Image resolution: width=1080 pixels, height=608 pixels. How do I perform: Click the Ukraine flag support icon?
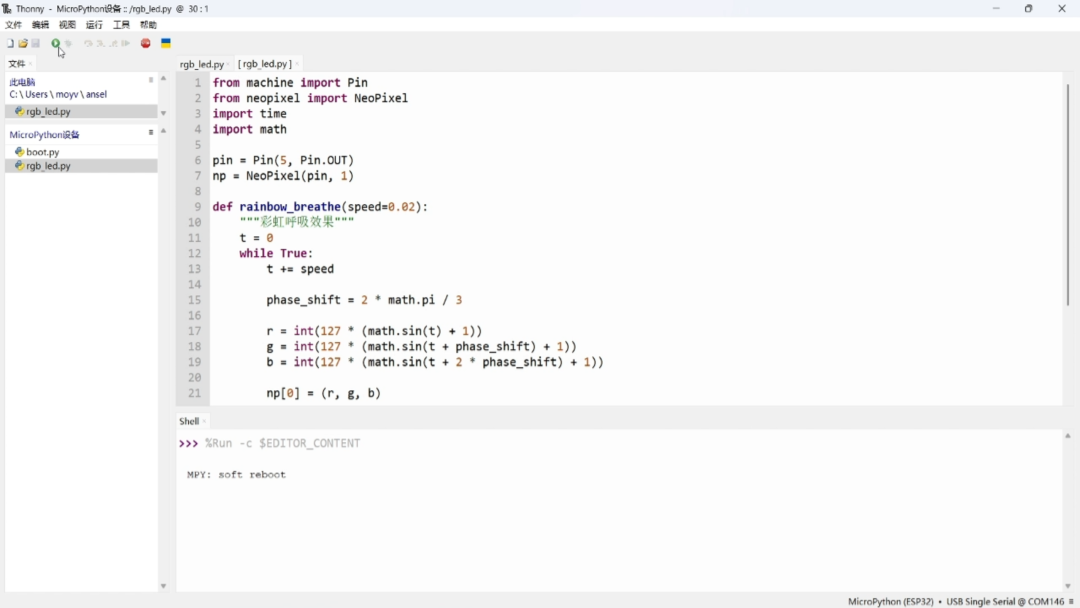click(x=166, y=43)
